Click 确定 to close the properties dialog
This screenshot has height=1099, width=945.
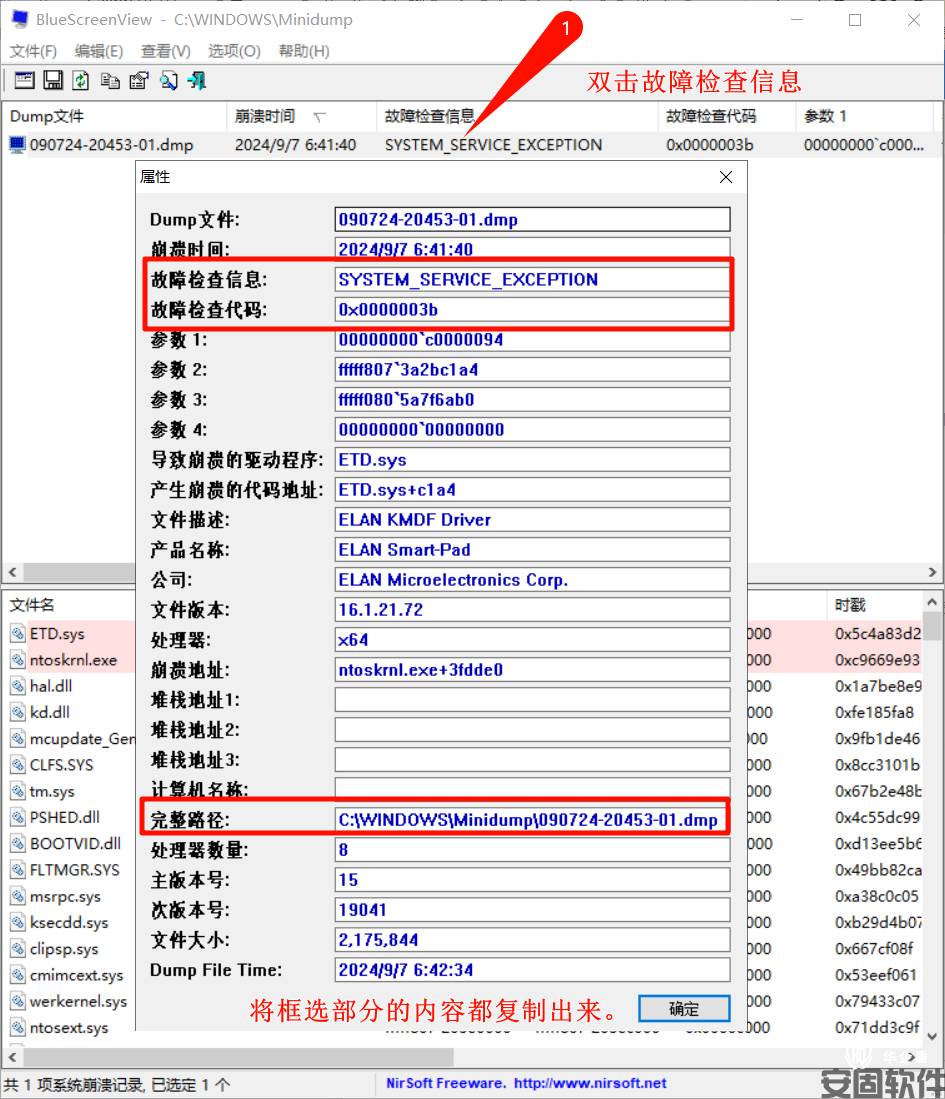tap(684, 1009)
